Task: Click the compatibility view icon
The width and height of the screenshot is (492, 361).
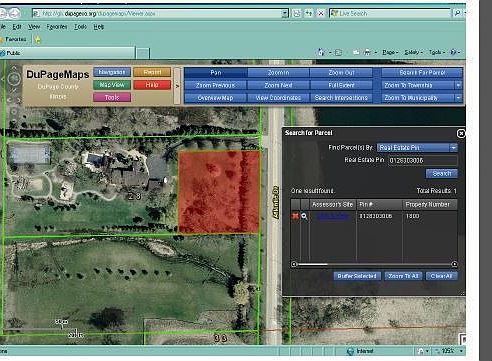Action: coord(296,13)
